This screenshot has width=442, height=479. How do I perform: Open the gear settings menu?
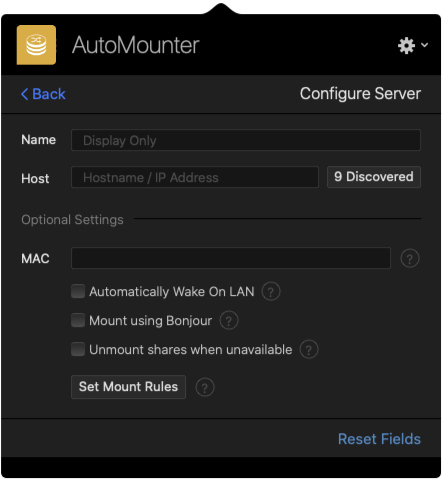[413, 45]
